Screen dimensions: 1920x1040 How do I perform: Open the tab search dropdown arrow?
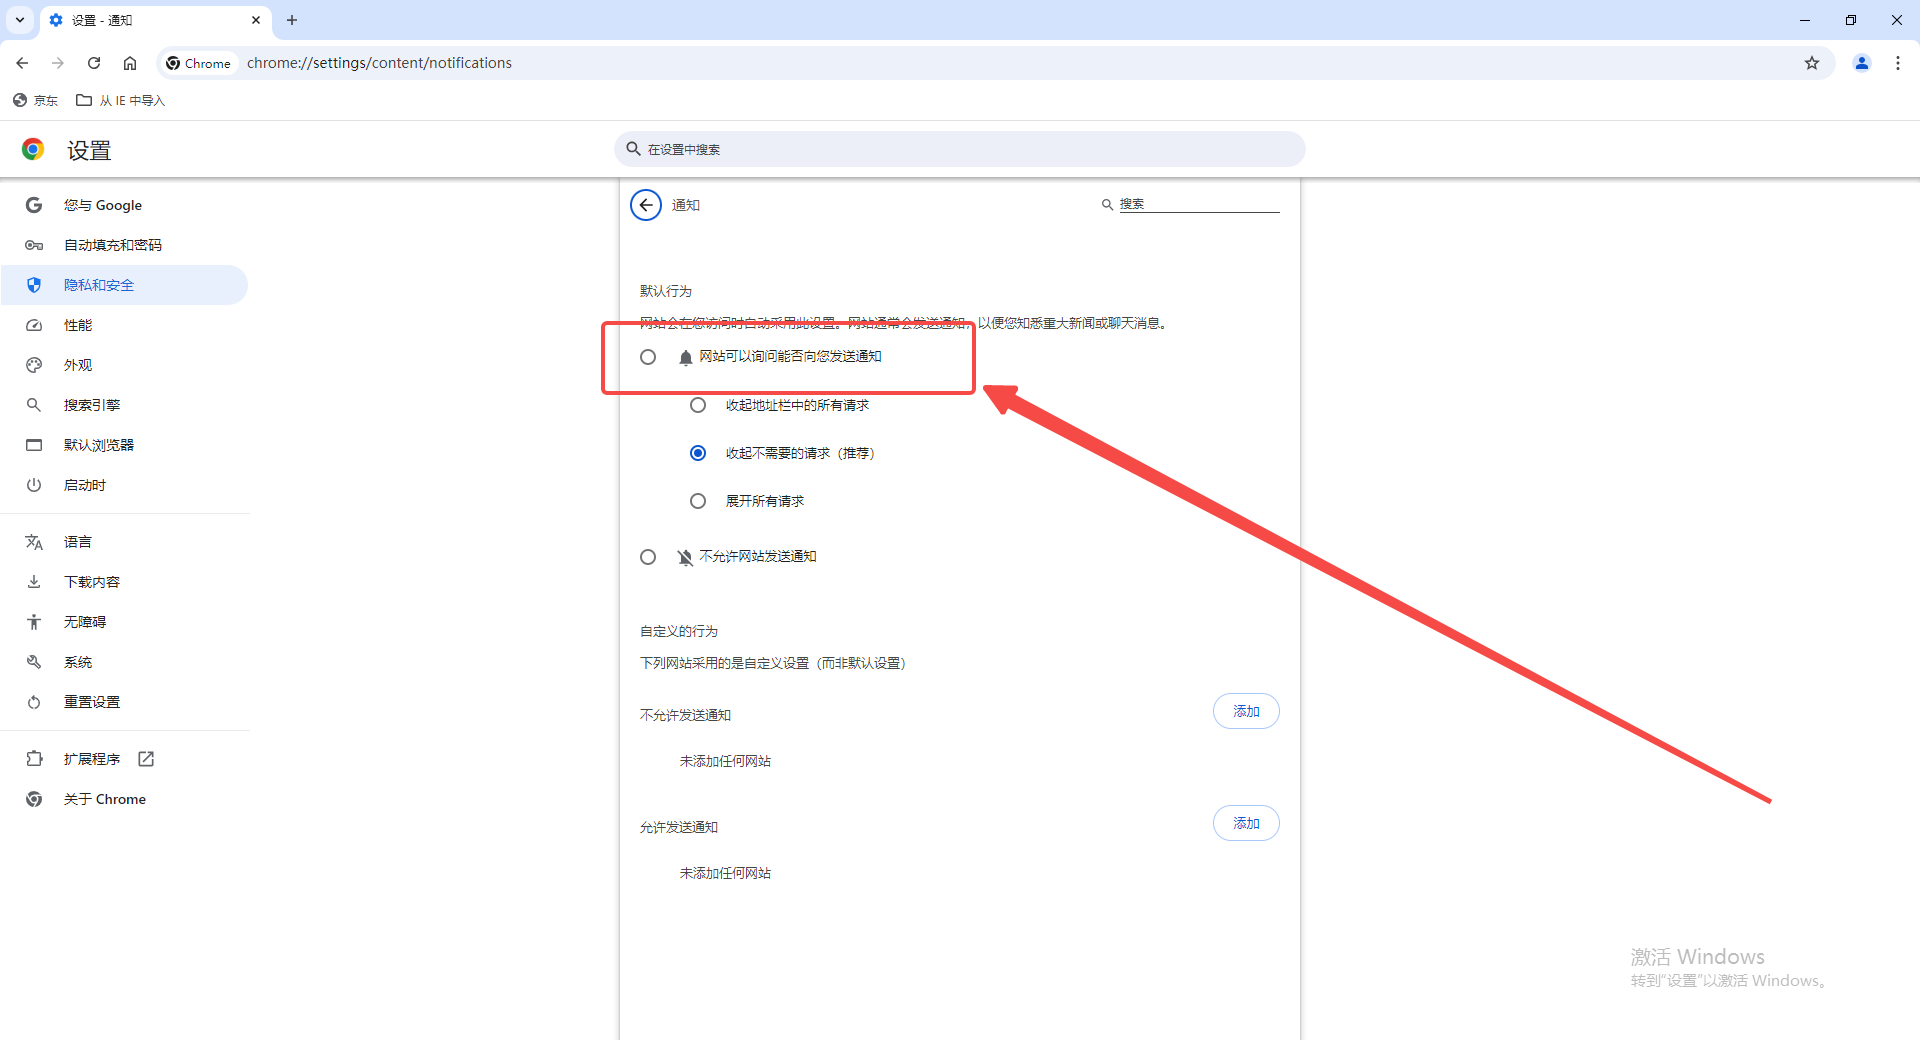click(20, 20)
